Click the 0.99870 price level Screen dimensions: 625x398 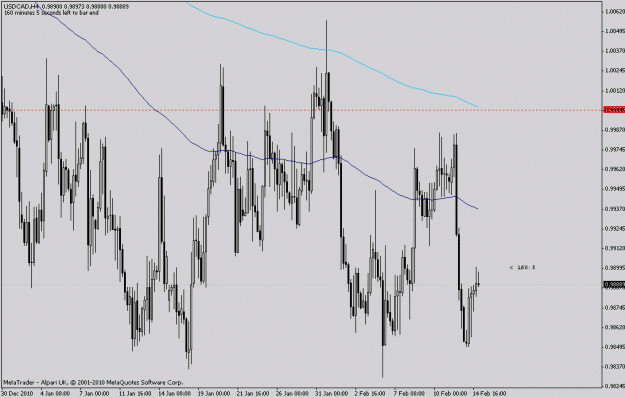click(x=615, y=130)
